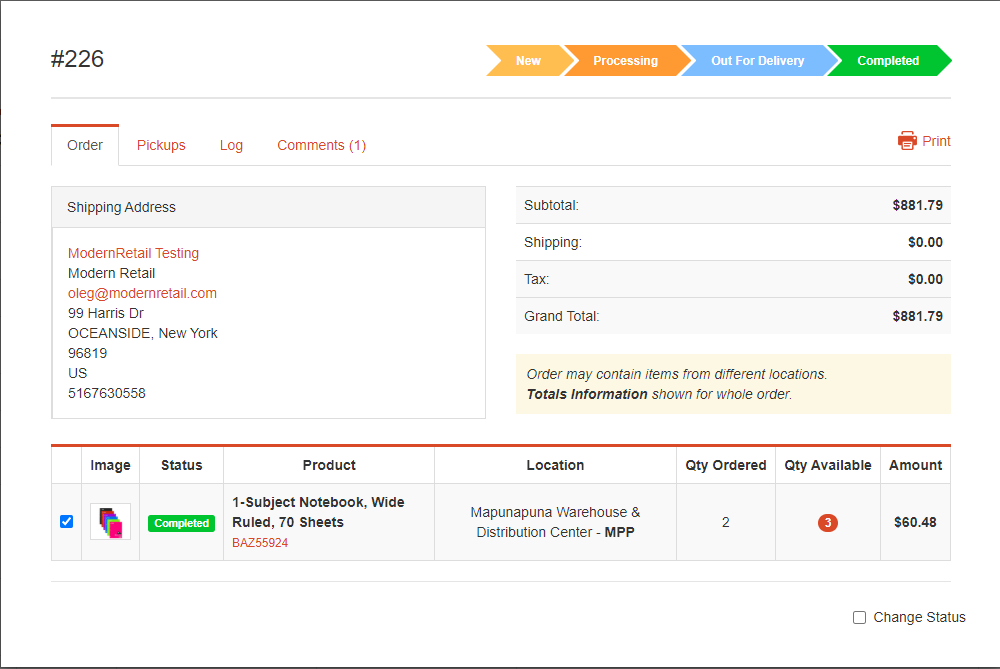Viewport: 1000px width, 669px height.
Task: Click the Qty Available column header
Action: [828, 466]
